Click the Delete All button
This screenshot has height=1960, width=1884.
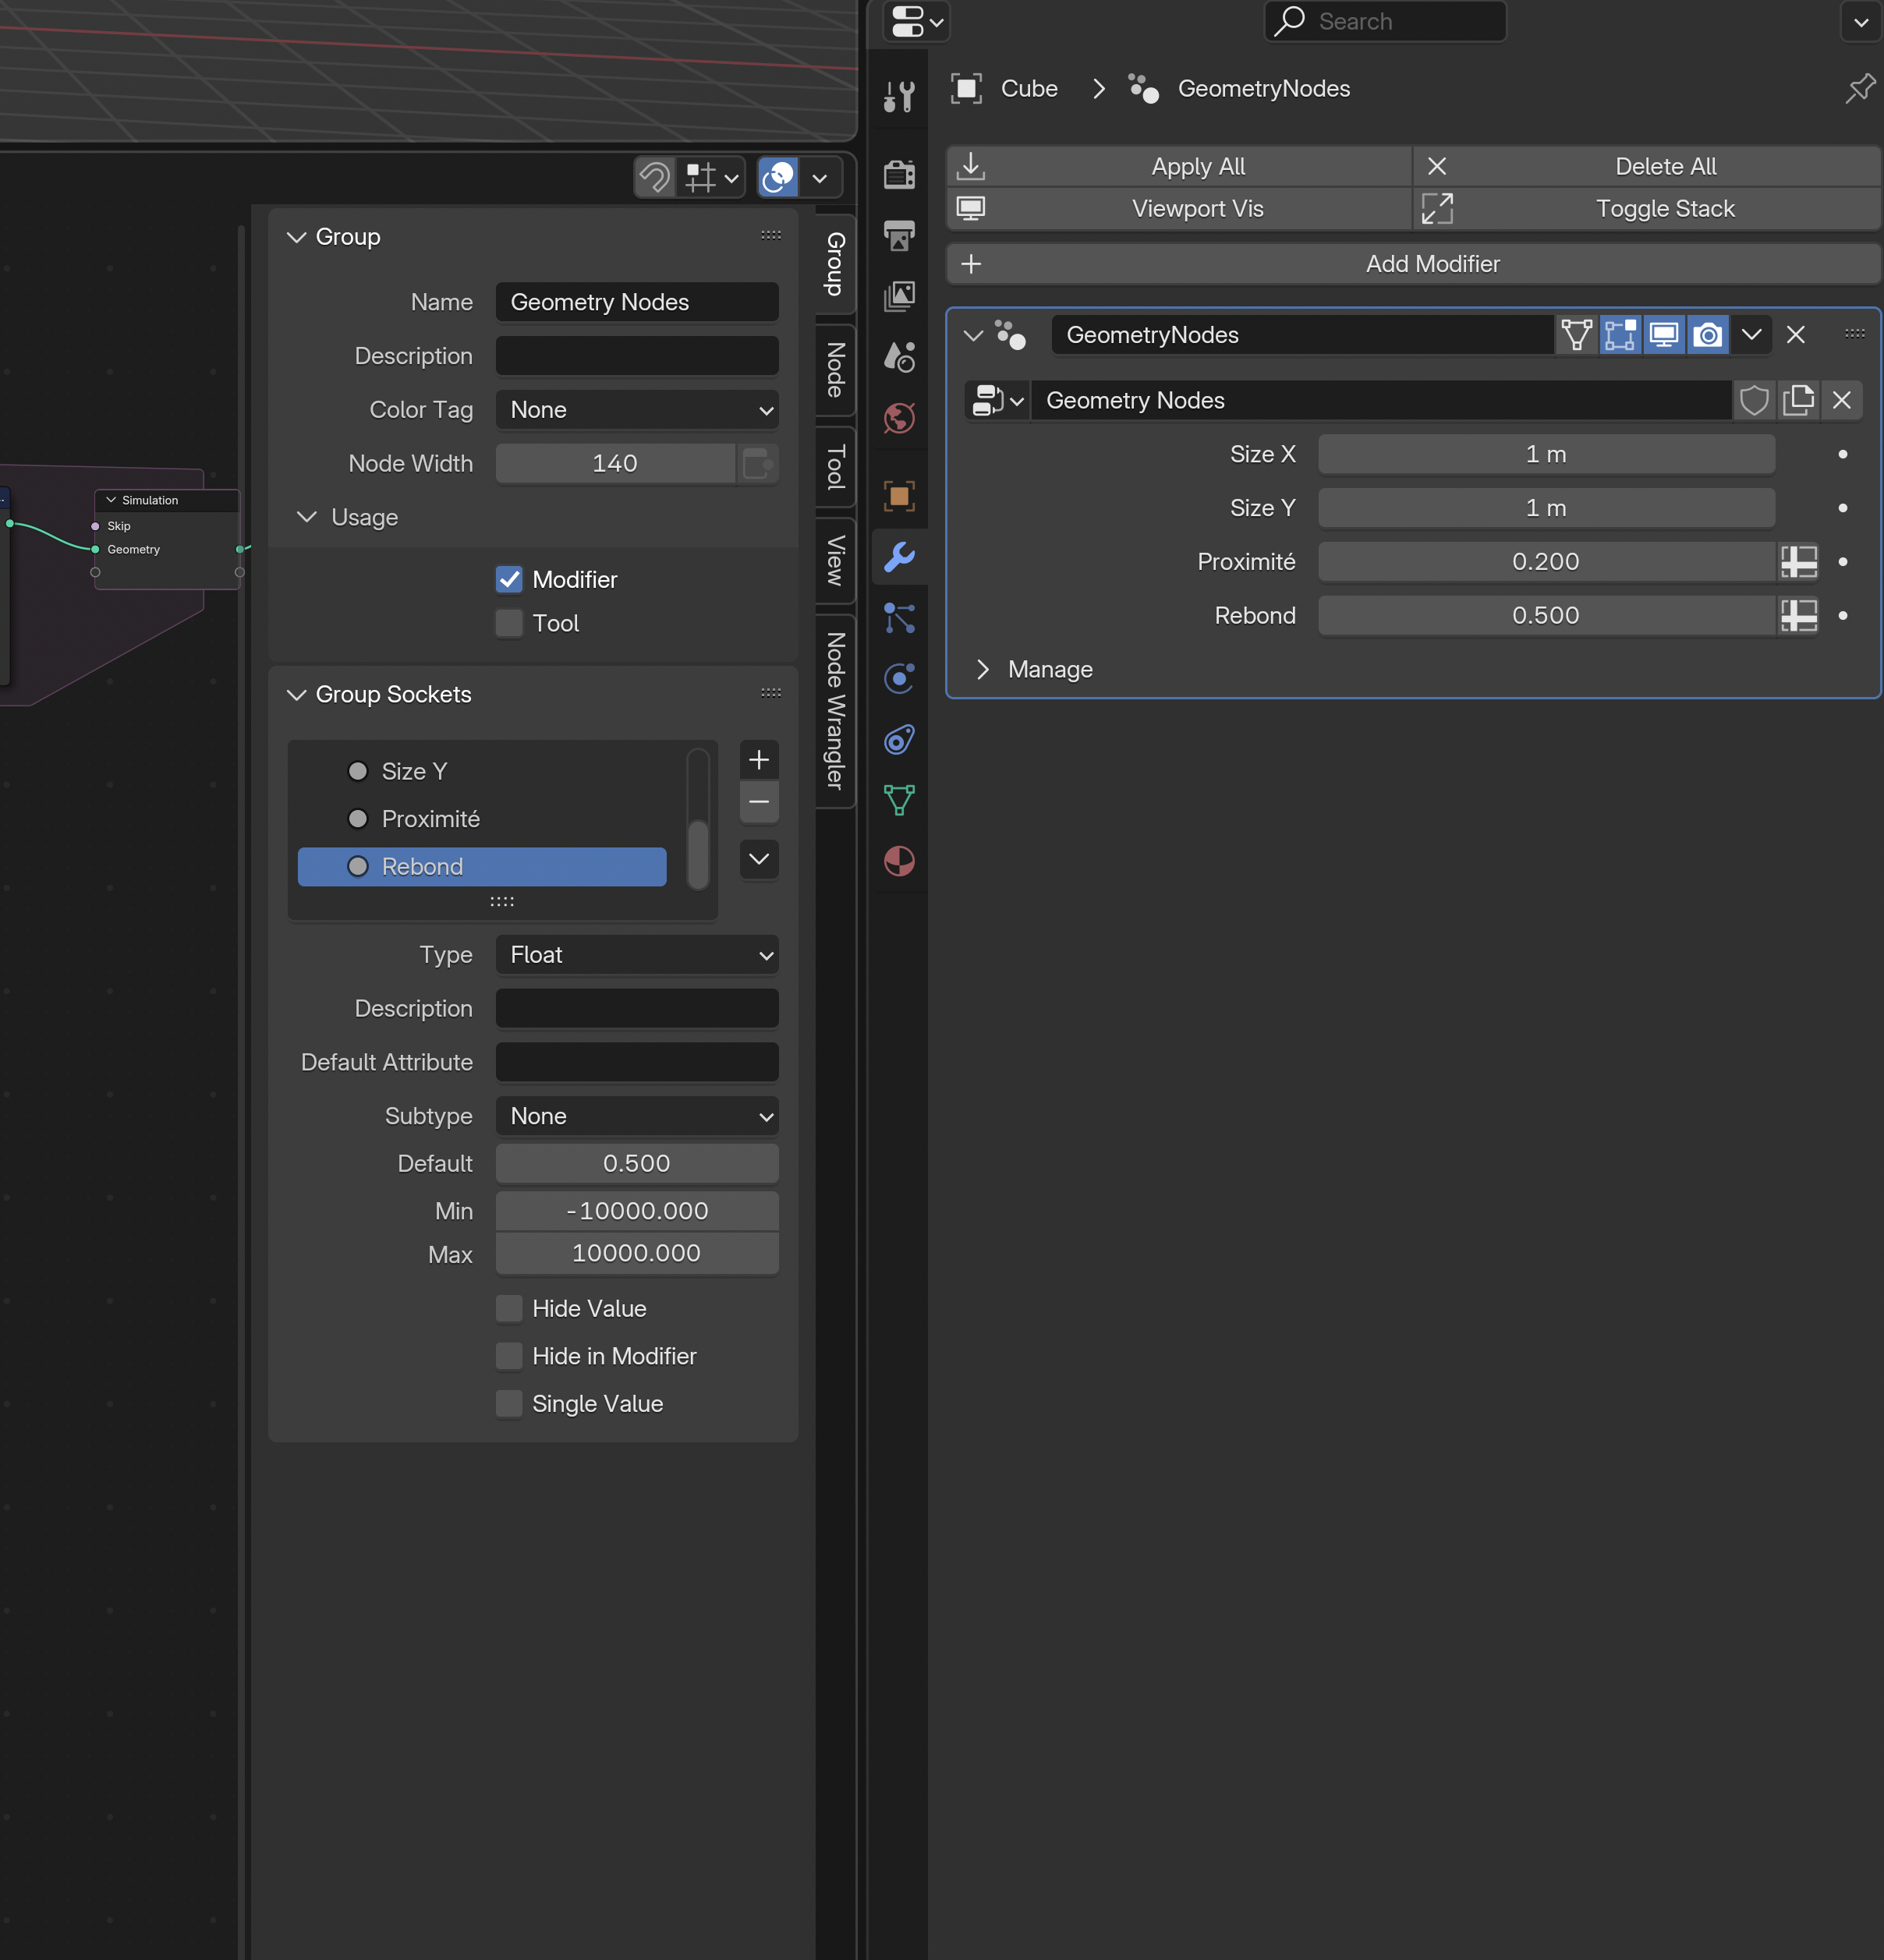[1647, 166]
